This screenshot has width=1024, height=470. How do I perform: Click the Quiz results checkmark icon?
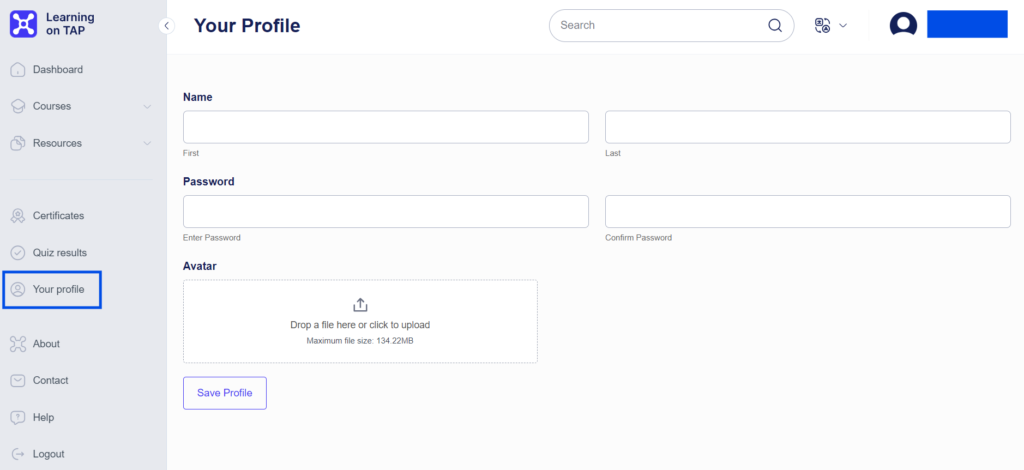(17, 253)
